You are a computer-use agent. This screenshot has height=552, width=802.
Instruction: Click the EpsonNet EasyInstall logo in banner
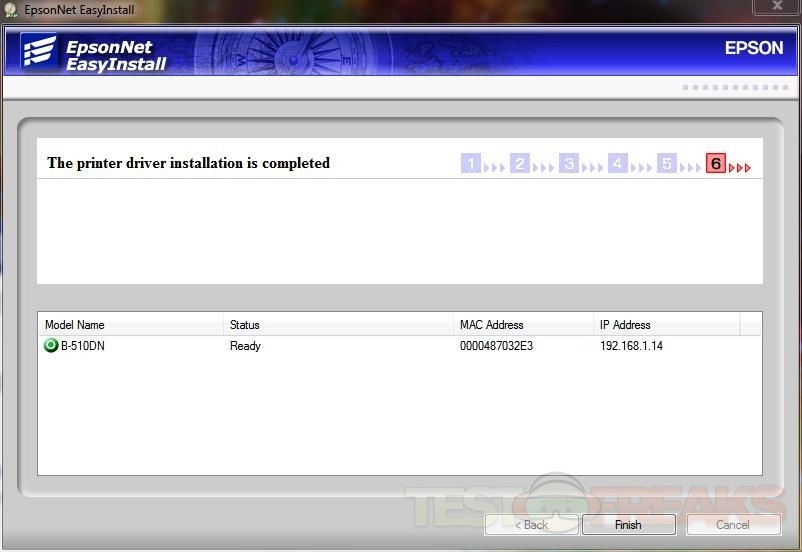[x=95, y=55]
